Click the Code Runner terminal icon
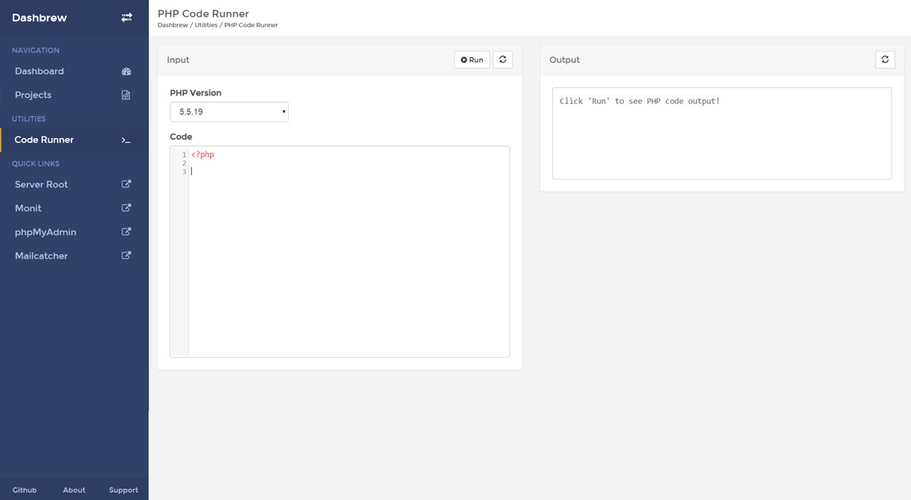The height and width of the screenshot is (500, 911). coord(126,140)
